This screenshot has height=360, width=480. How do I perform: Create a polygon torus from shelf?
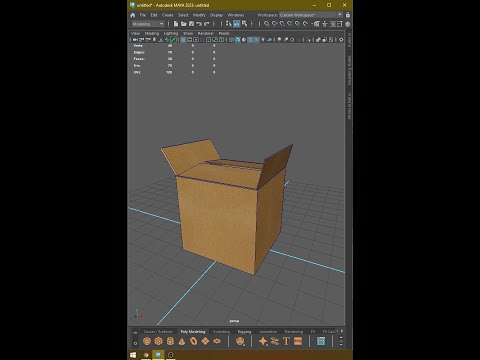pos(194,341)
